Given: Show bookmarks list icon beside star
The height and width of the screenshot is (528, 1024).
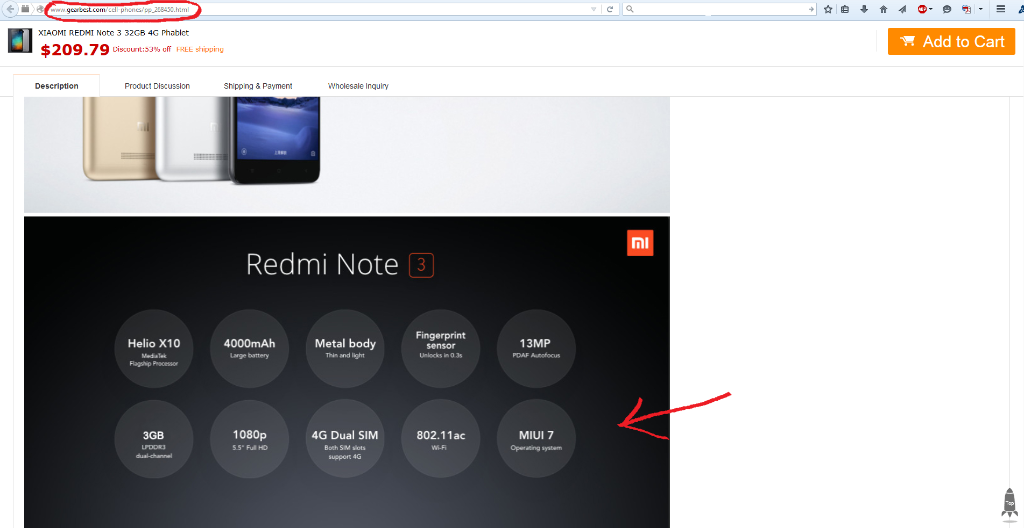Looking at the screenshot, I should tap(845, 9).
